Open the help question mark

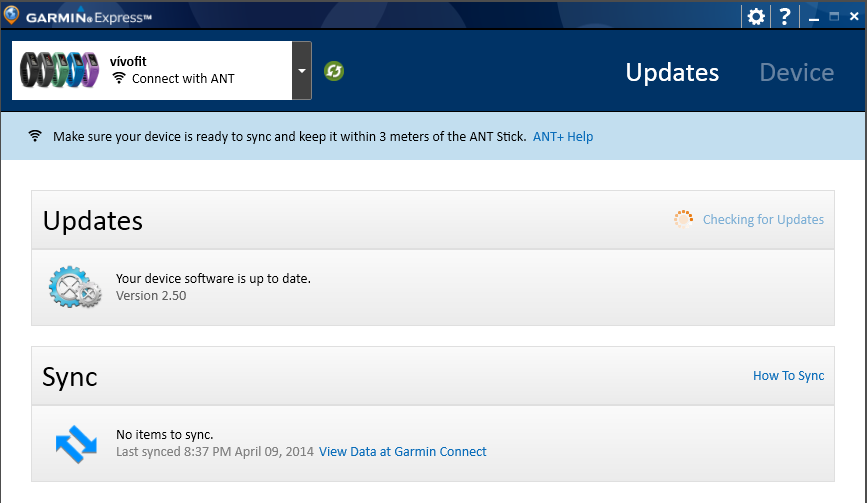(785, 17)
